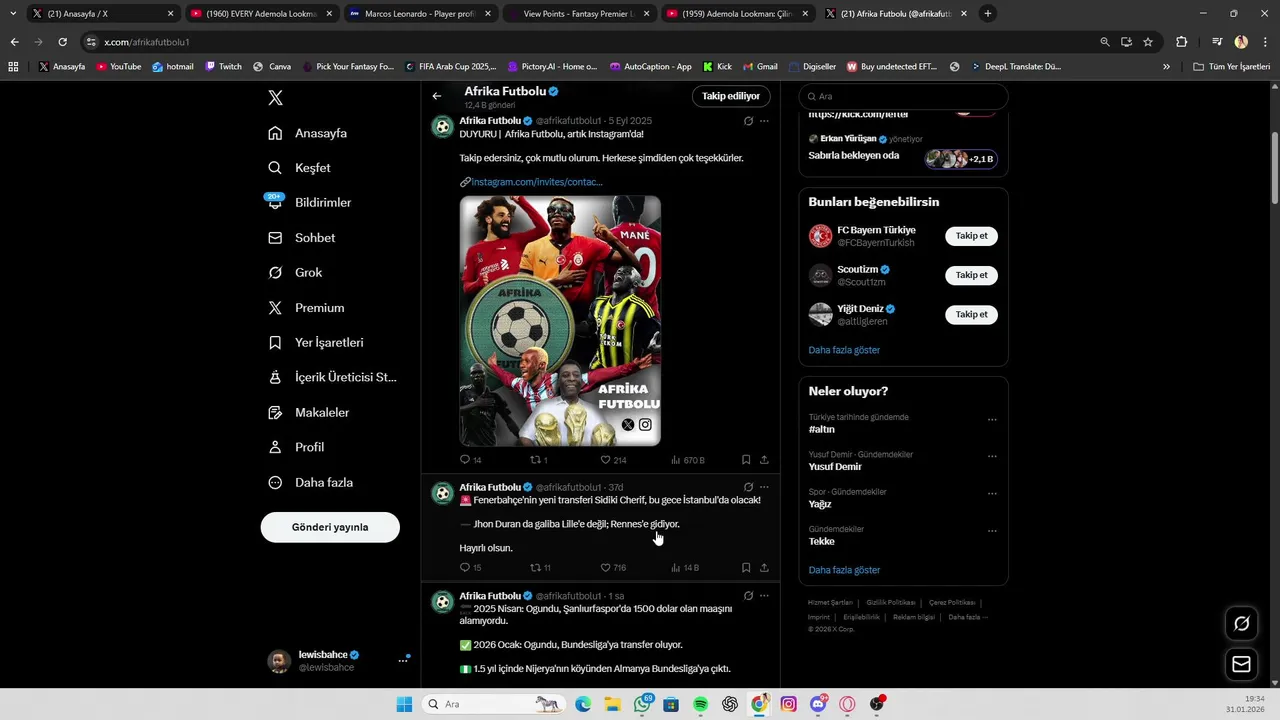Bookmark Sidiki Cherif transfer post
1280x720 pixels.
click(x=746, y=567)
